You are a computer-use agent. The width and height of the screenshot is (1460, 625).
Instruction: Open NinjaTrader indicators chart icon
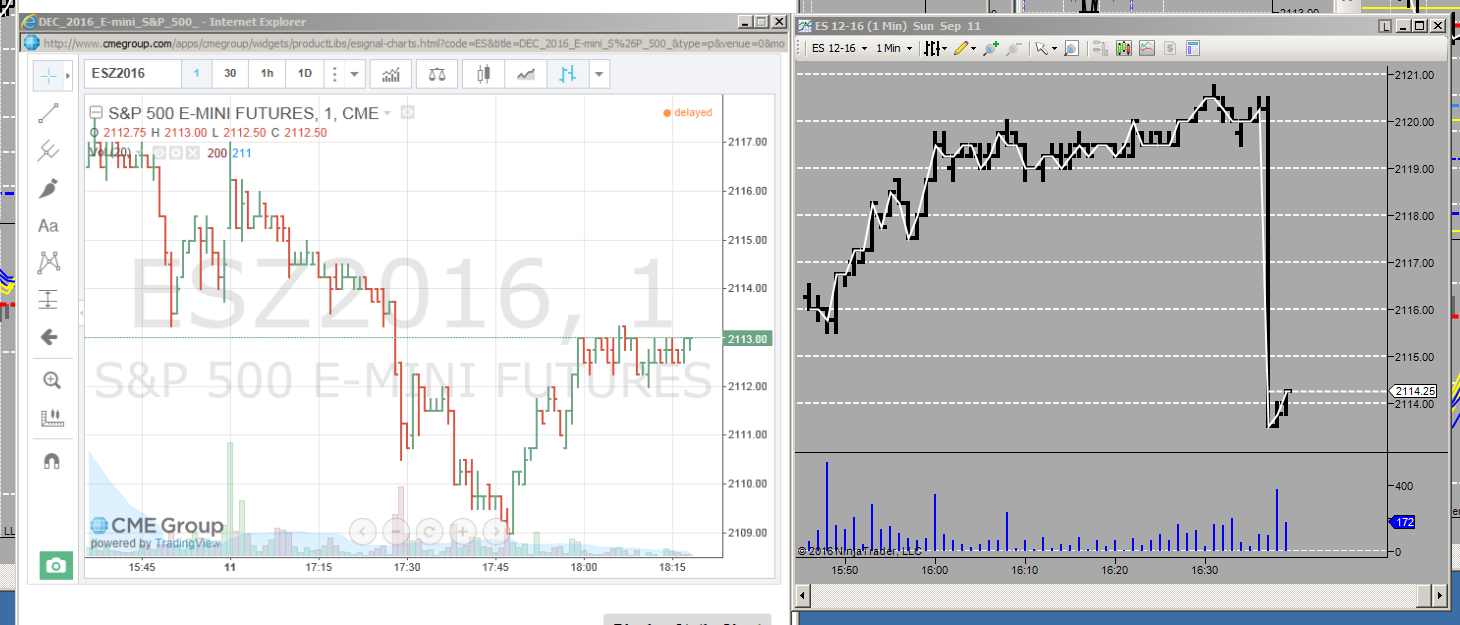pos(1146,48)
